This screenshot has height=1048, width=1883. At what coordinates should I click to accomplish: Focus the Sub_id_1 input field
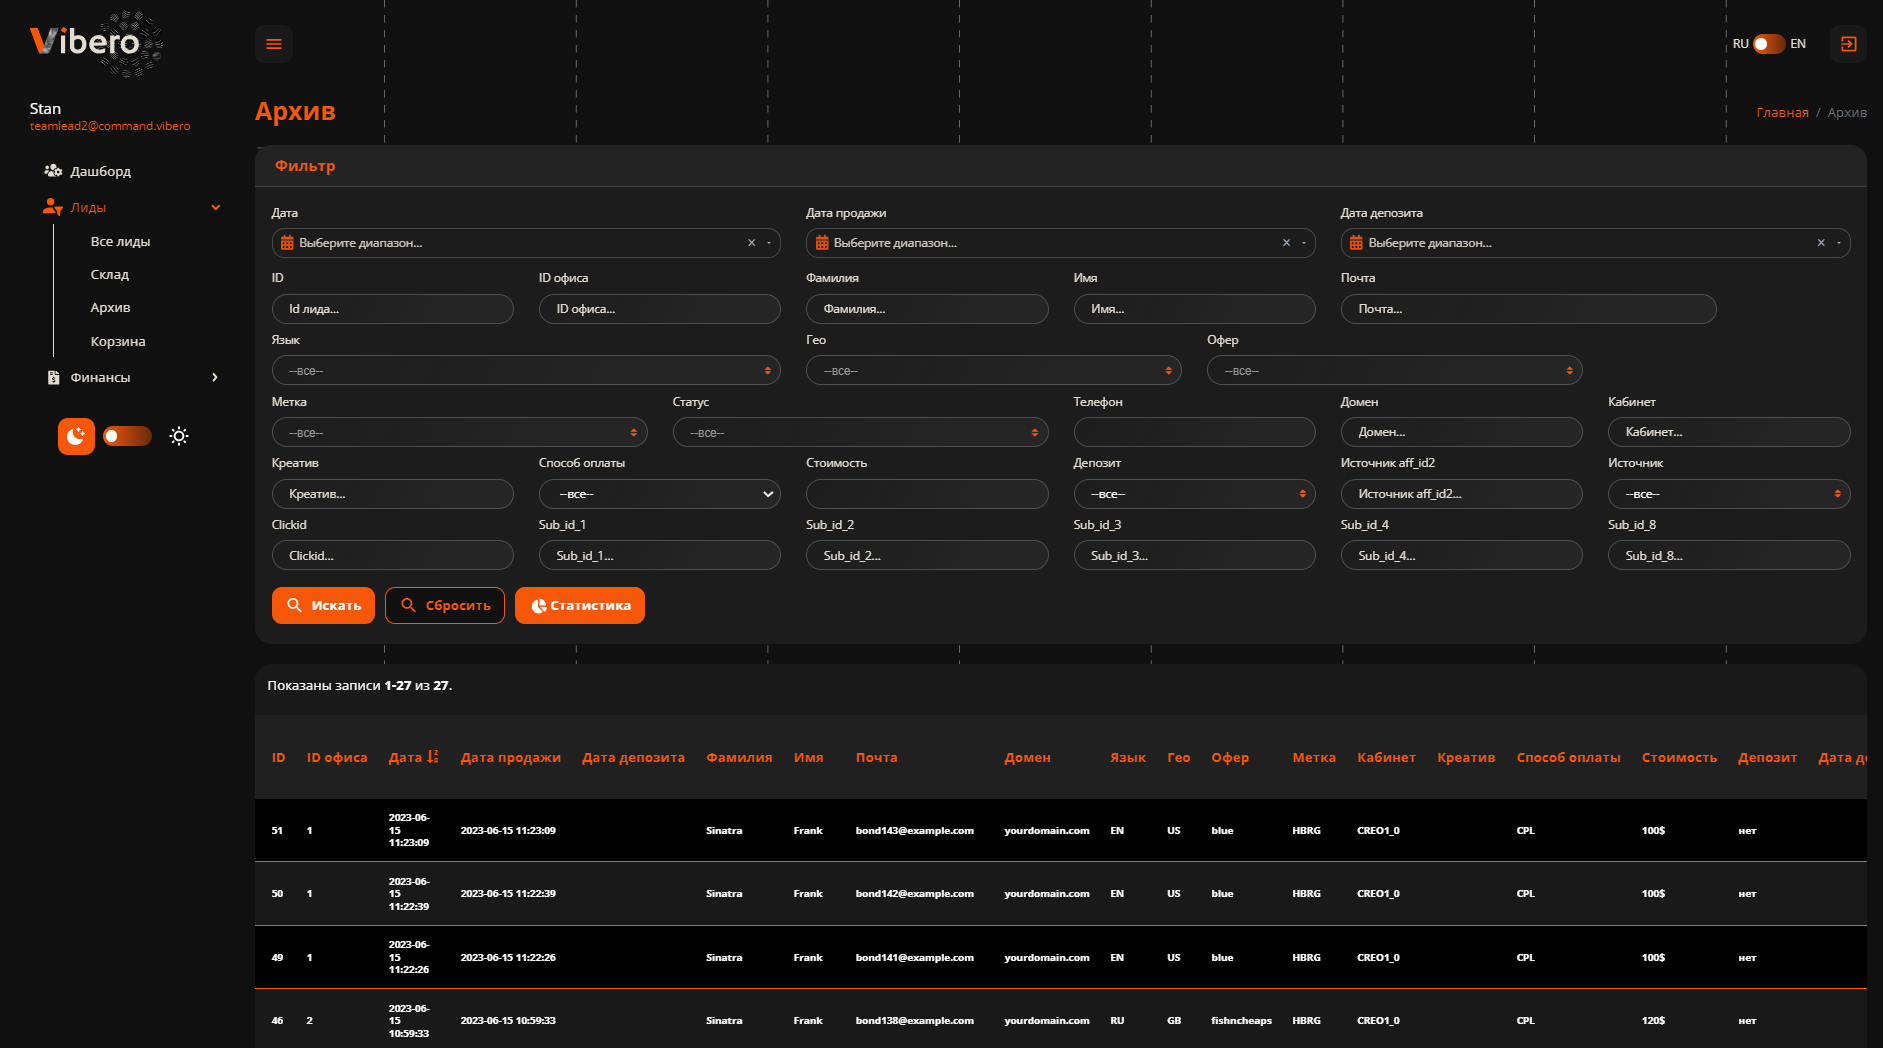[660, 555]
